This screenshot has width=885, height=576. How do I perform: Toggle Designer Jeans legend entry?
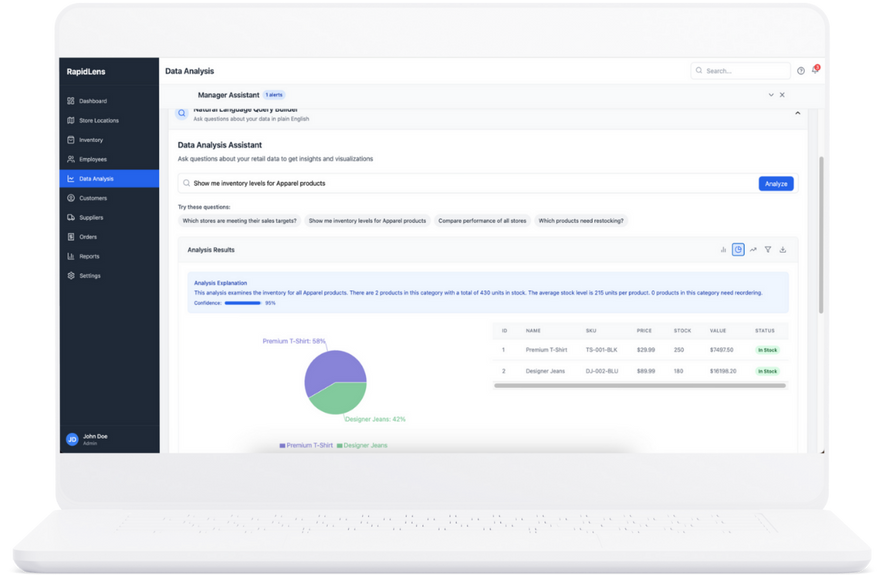point(362,445)
